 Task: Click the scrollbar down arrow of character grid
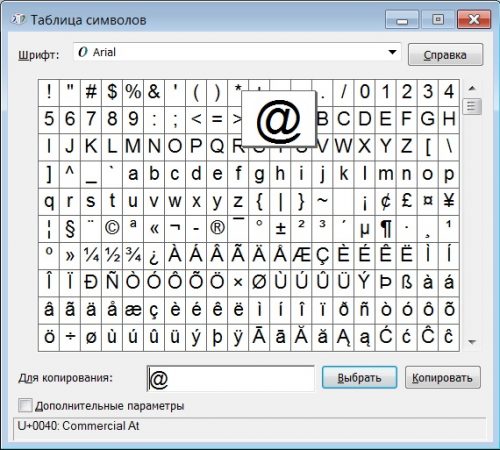tap(472, 342)
